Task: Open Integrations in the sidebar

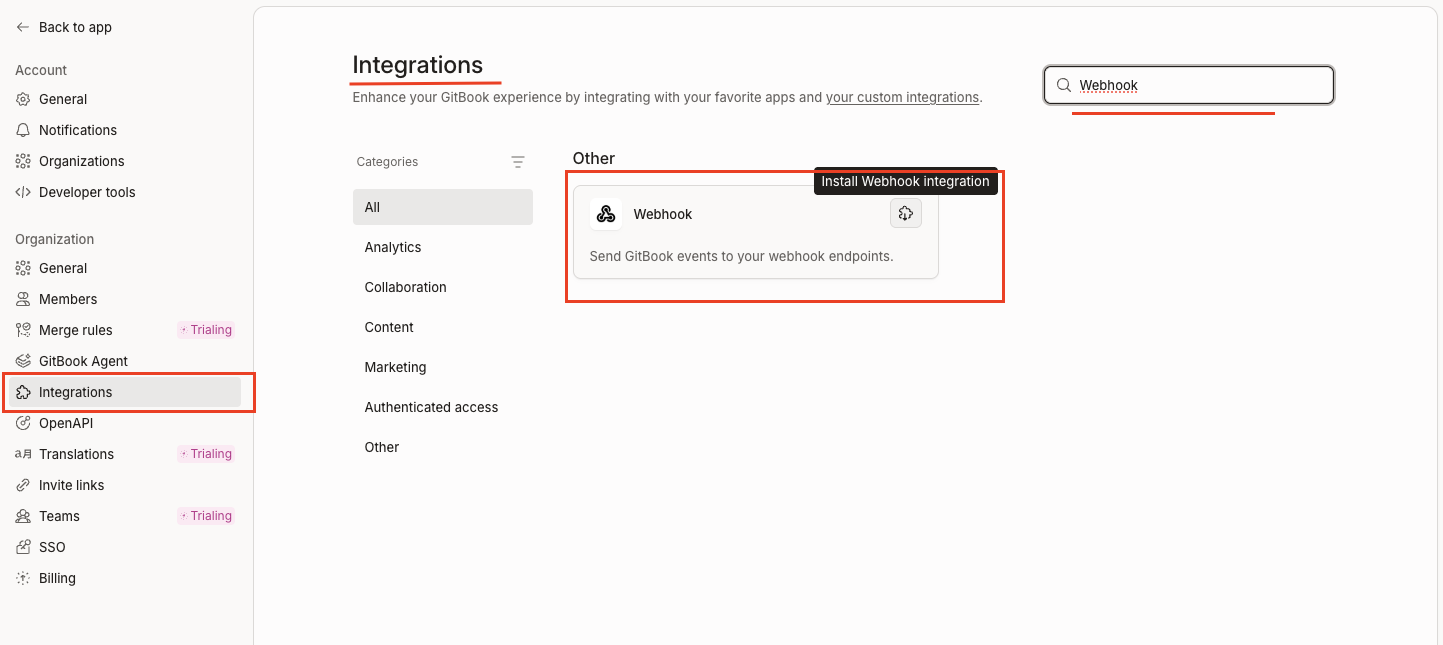Action: point(125,392)
